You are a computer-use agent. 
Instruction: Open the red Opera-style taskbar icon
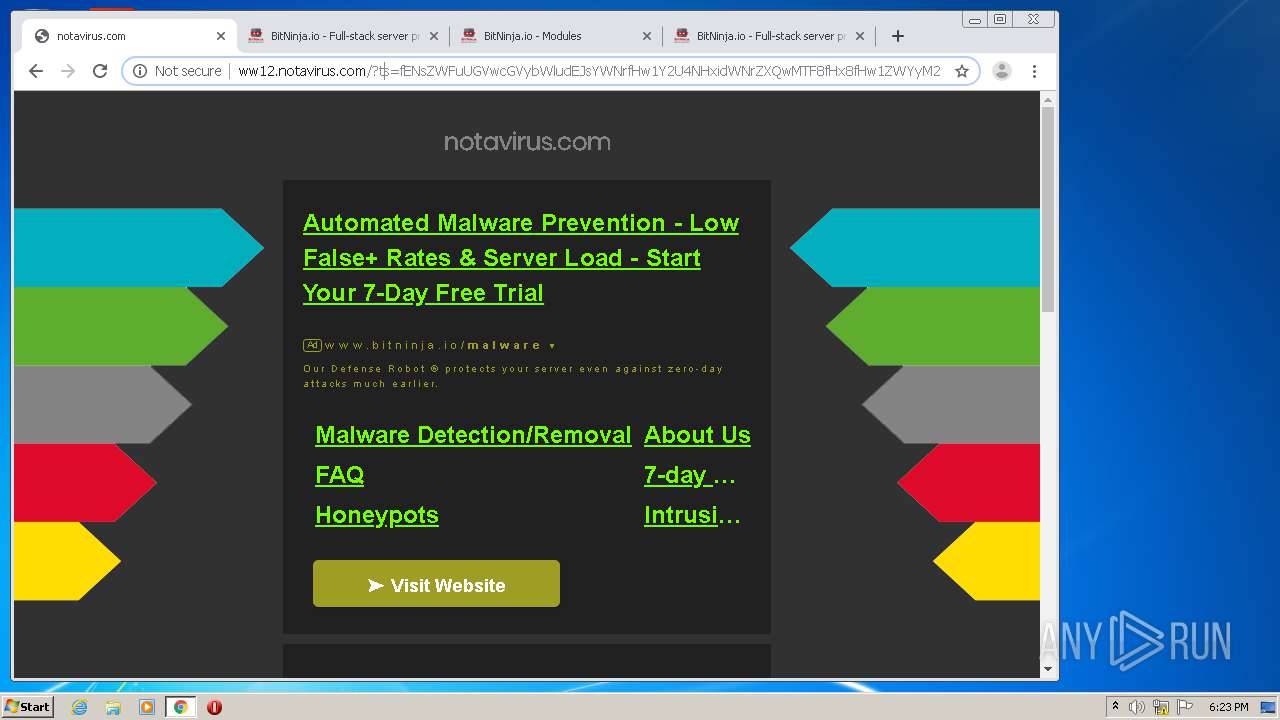click(x=214, y=707)
